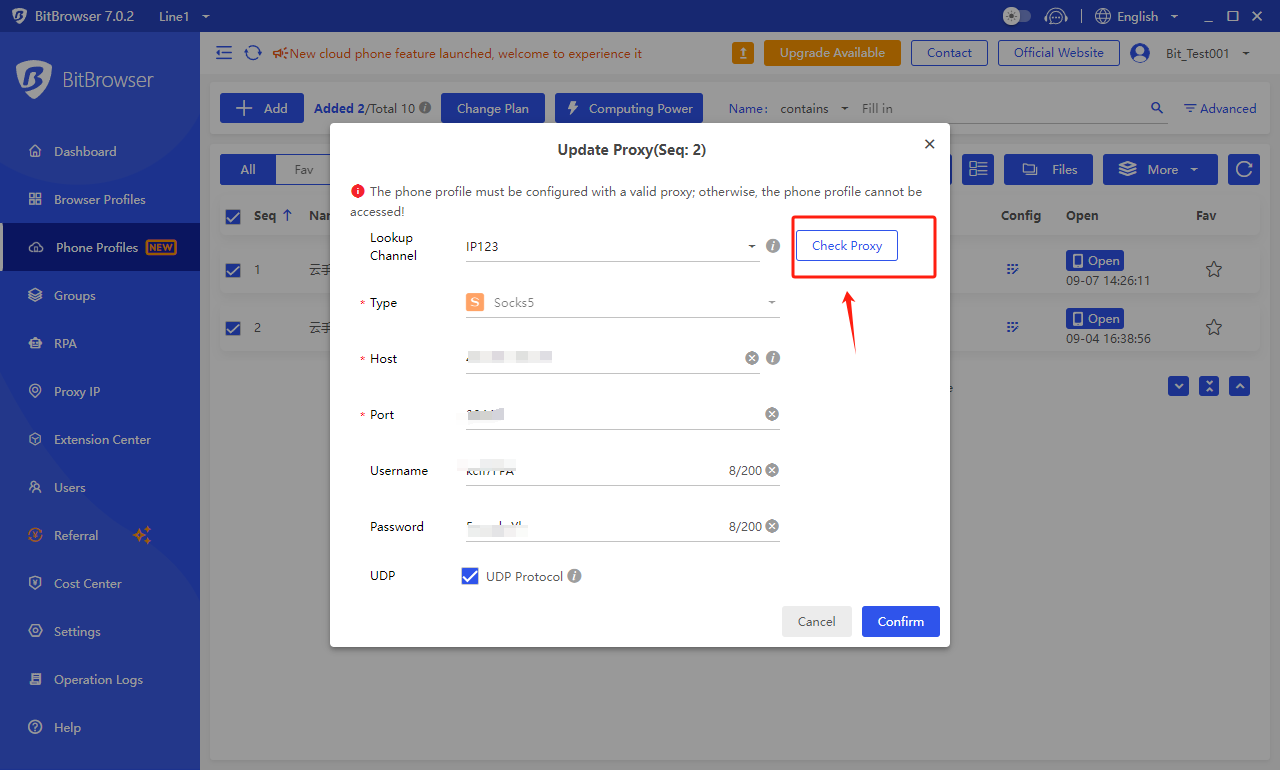Click the refresh icon in top bar
Image resolution: width=1280 pixels, height=770 pixels.
point(253,53)
